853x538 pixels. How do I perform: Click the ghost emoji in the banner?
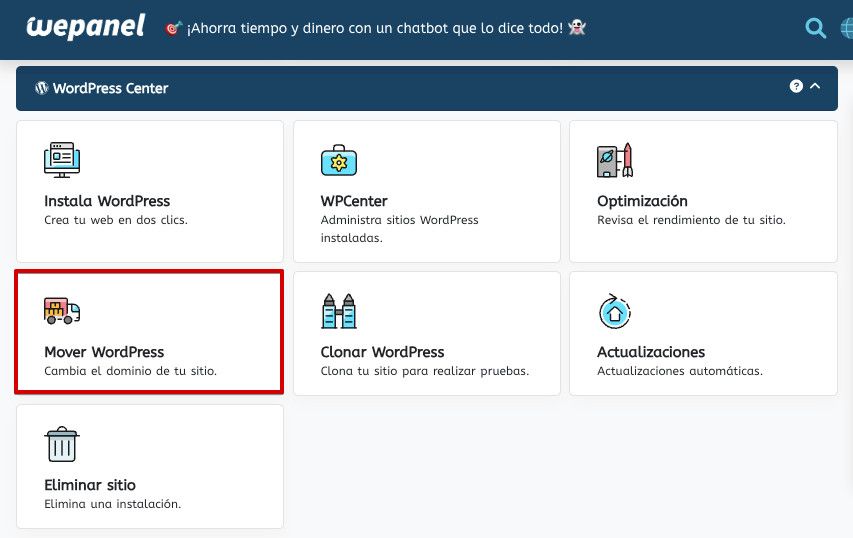(x=577, y=27)
